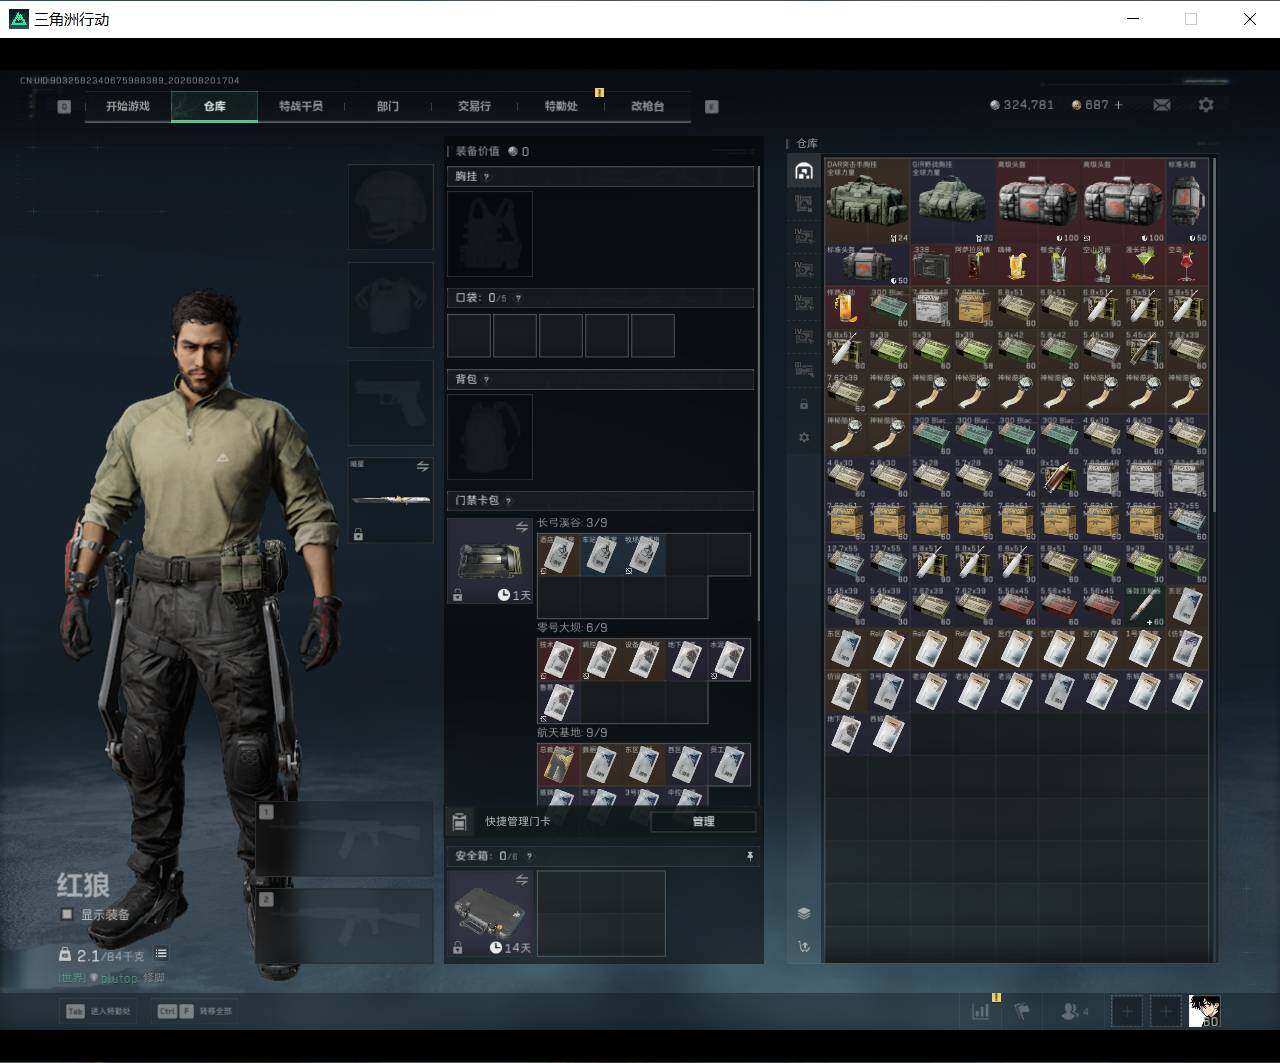The width and height of the screenshot is (1280, 1063).
Task: Open the mail envelope icon
Action: (x=1162, y=105)
